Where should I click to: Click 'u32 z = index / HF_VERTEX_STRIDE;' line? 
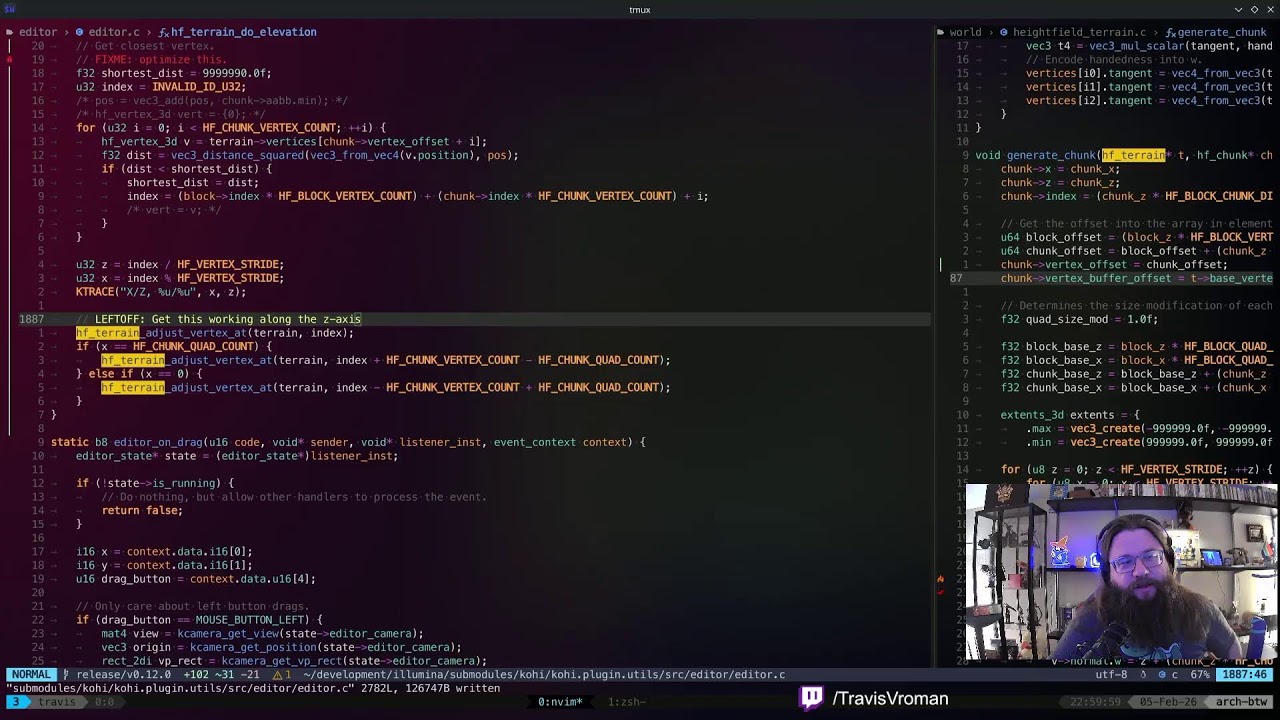coord(180,265)
